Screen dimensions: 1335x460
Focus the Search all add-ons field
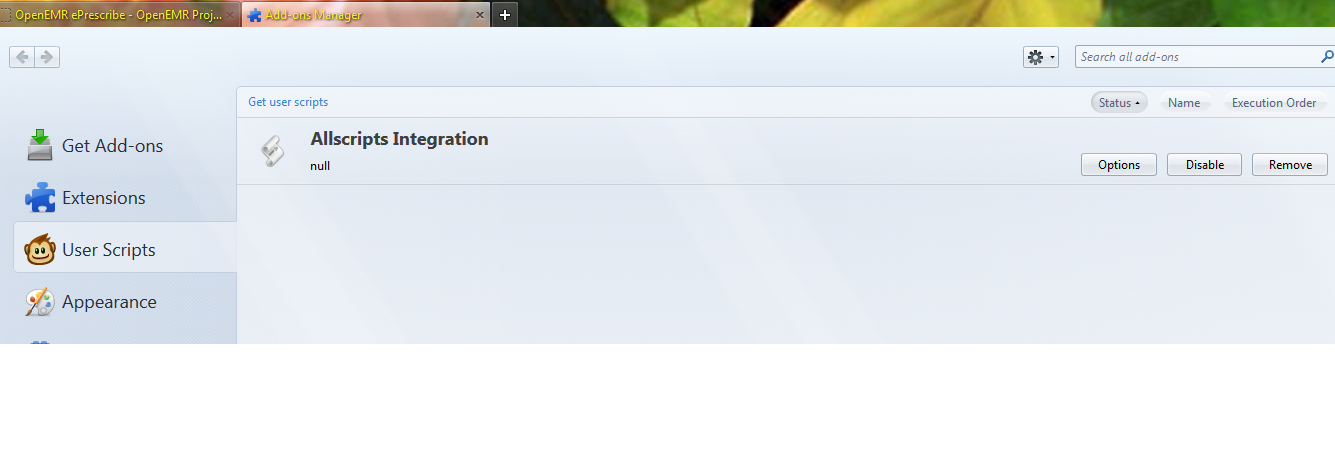point(1197,57)
